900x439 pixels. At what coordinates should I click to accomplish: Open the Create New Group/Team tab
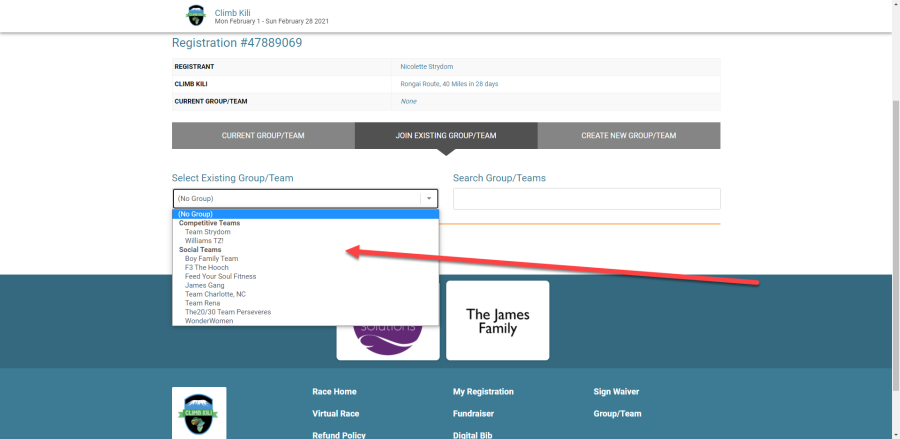[x=629, y=135]
